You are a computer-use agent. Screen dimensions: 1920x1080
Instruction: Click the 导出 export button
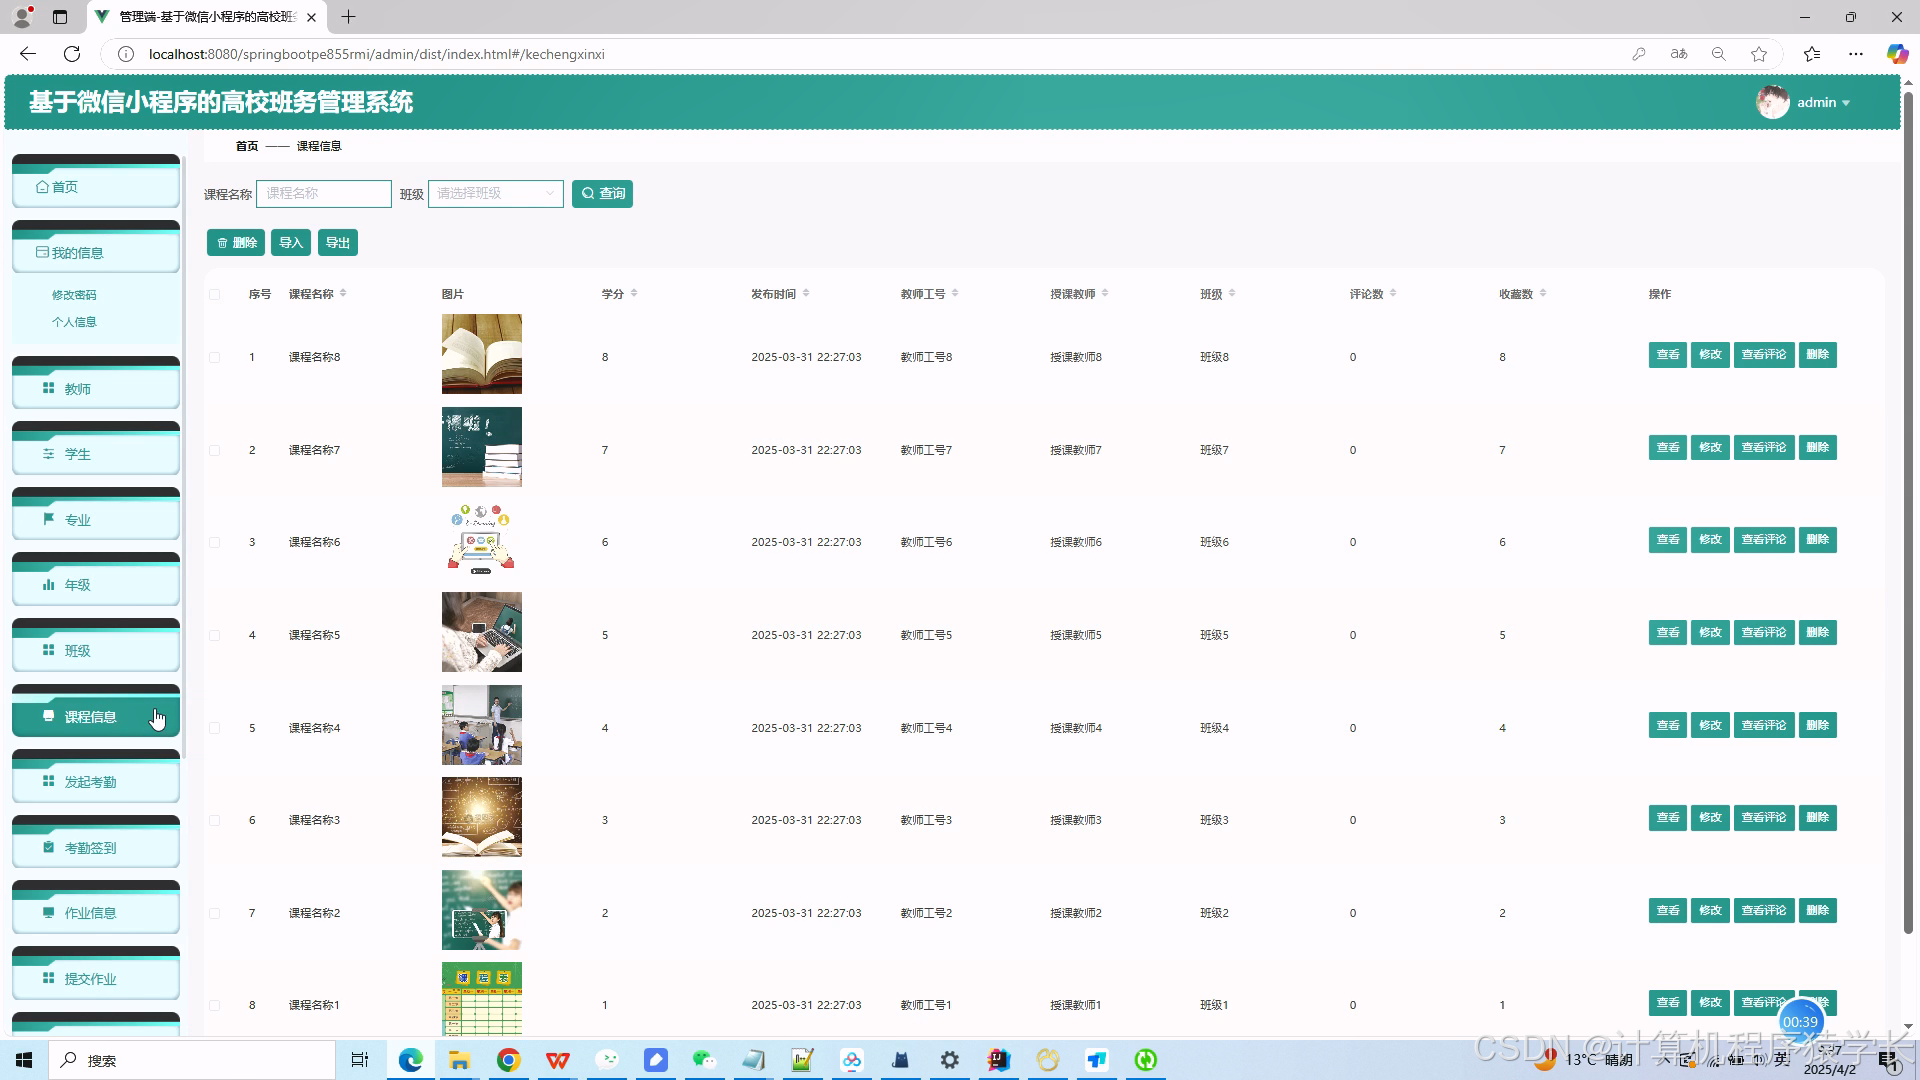(x=337, y=243)
